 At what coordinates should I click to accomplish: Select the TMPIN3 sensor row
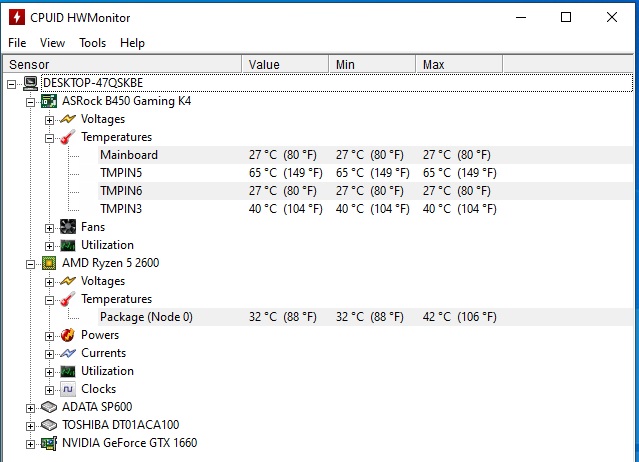click(x=366, y=209)
